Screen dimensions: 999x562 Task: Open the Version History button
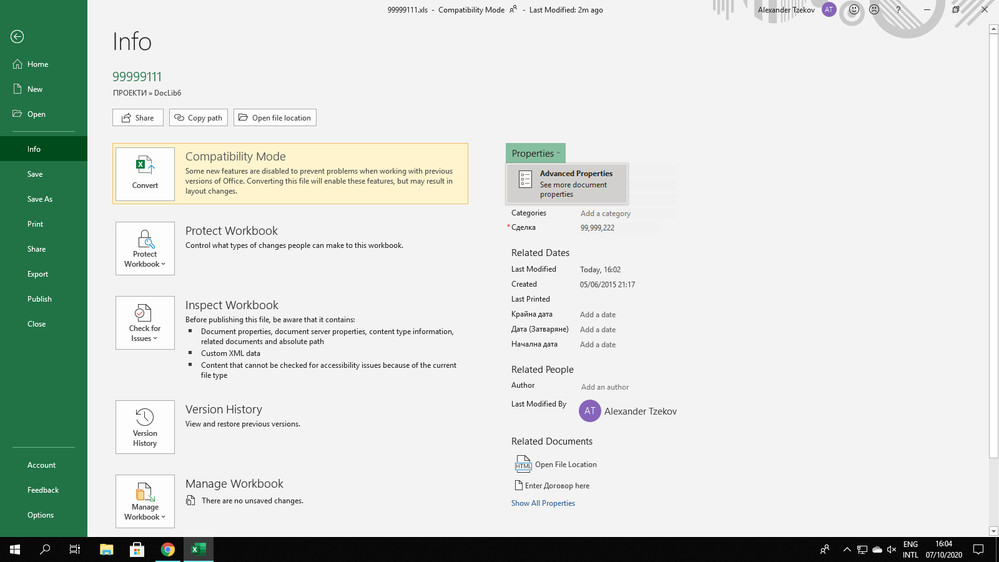click(145, 427)
